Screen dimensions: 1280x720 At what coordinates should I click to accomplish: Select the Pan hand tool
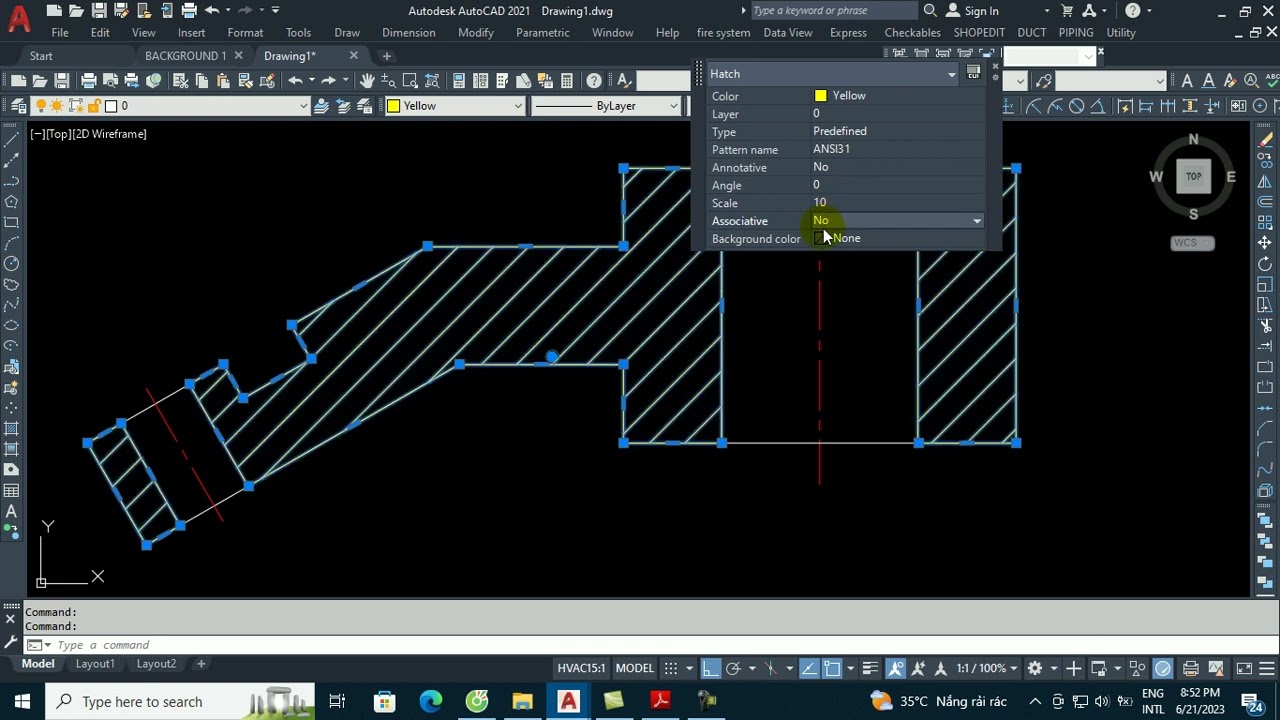click(367, 81)
